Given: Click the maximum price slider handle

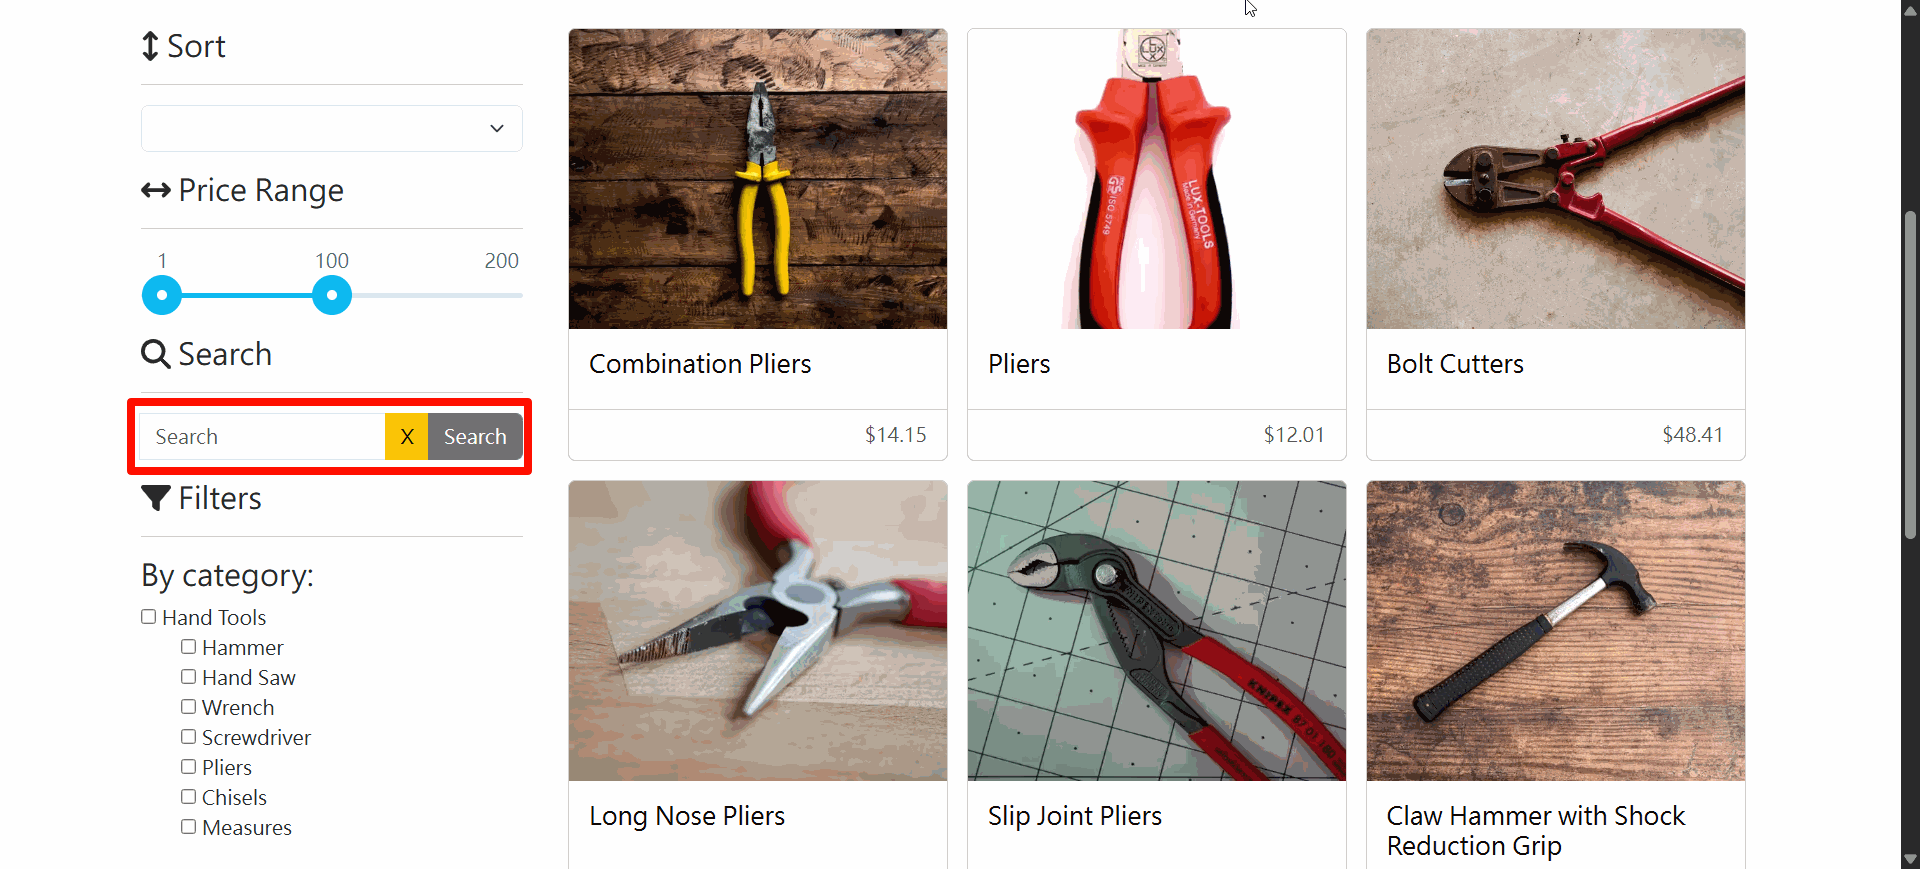Looking at the screenshot, I should (x=332, y=295).
